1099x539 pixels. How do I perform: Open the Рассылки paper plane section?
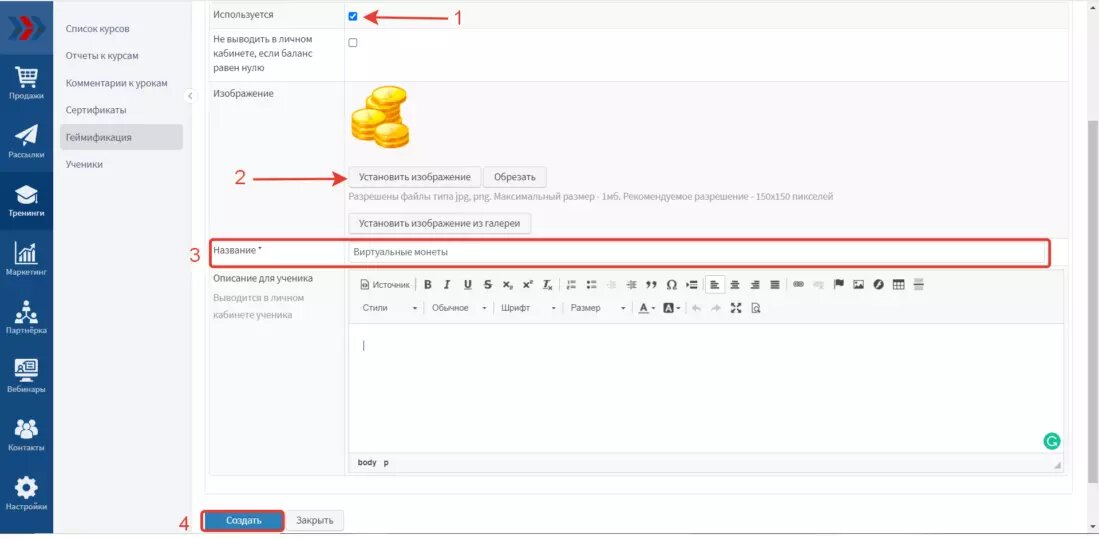[26, 142]
